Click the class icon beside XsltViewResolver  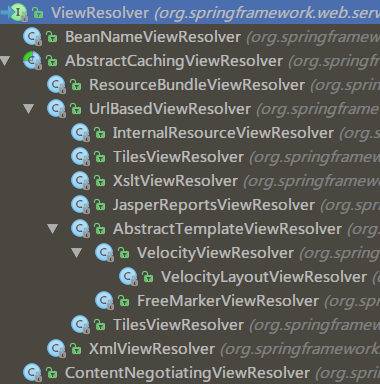click(x=80, y=181)
